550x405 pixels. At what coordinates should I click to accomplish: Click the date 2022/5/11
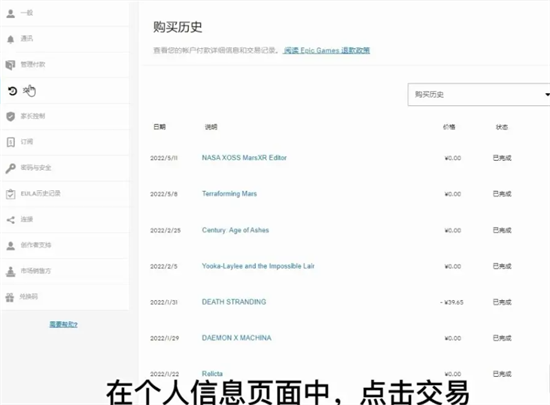(164, 158)
